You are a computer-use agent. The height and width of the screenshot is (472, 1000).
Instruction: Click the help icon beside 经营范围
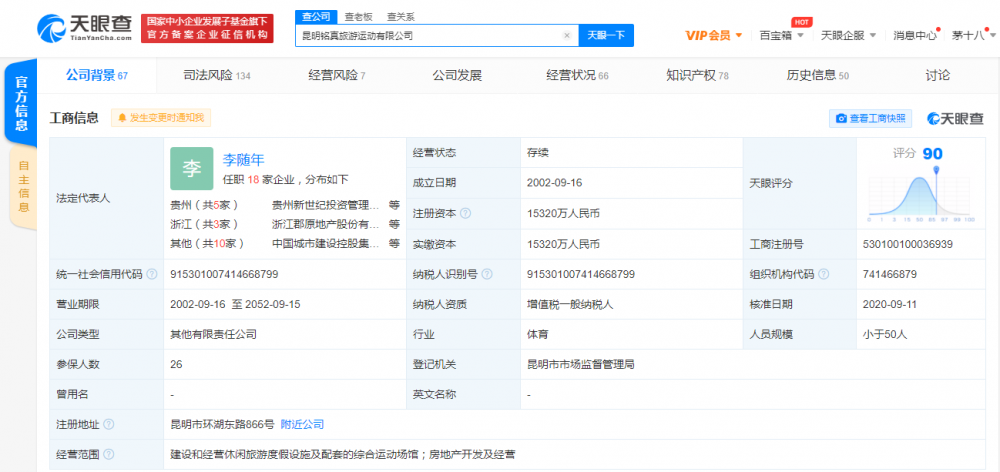tap(109, 454)
